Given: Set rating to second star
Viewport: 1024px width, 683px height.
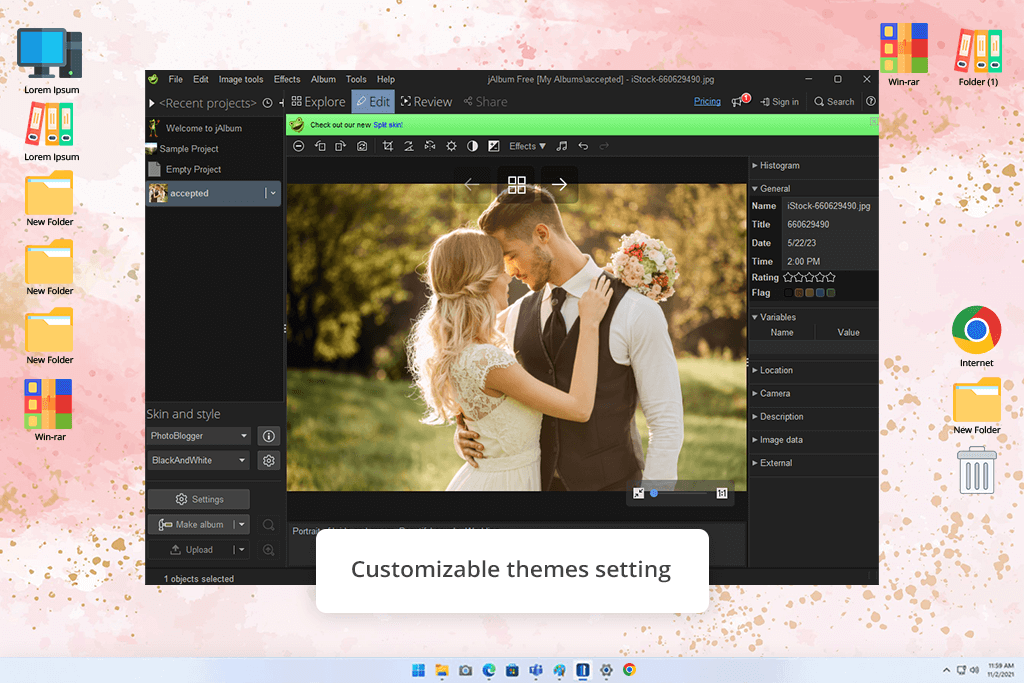Looking at the screenshot, I should pos(799,278).
